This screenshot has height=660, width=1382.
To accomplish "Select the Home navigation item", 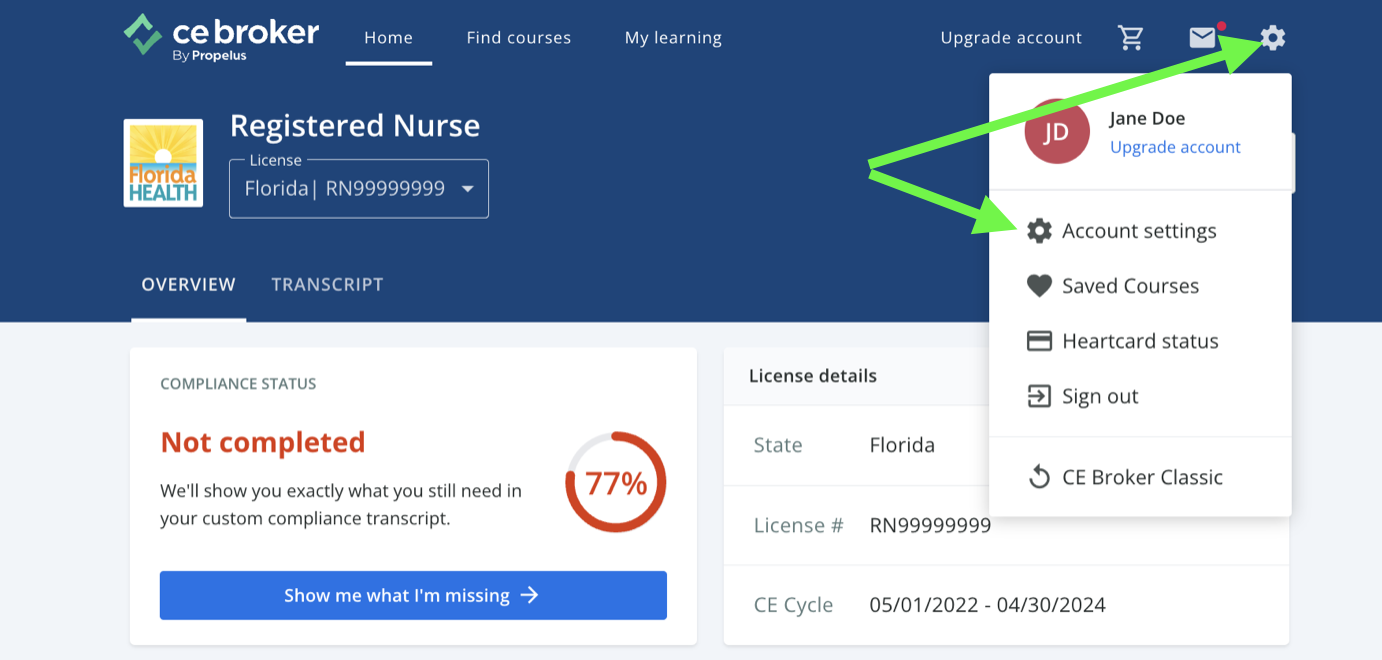I will (388, 38).
